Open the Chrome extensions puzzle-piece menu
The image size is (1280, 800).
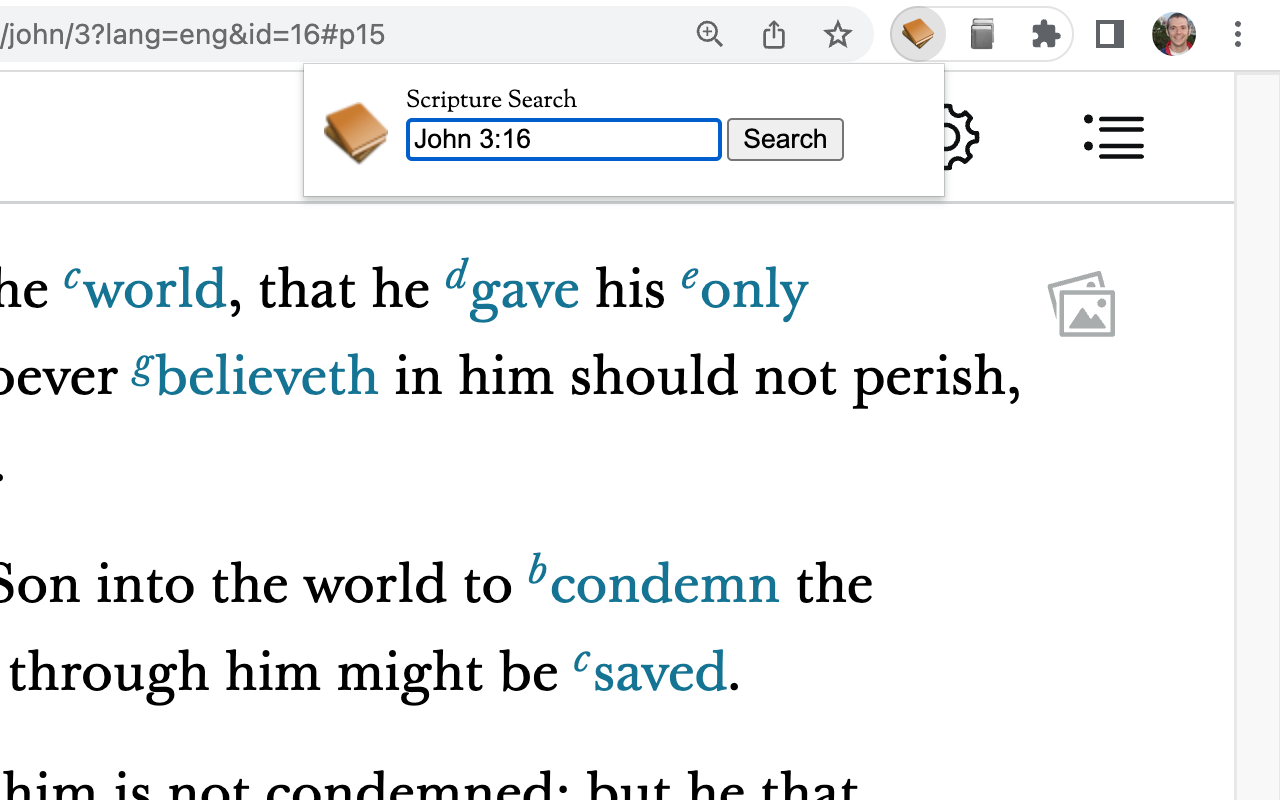(x=1045, y=33)
